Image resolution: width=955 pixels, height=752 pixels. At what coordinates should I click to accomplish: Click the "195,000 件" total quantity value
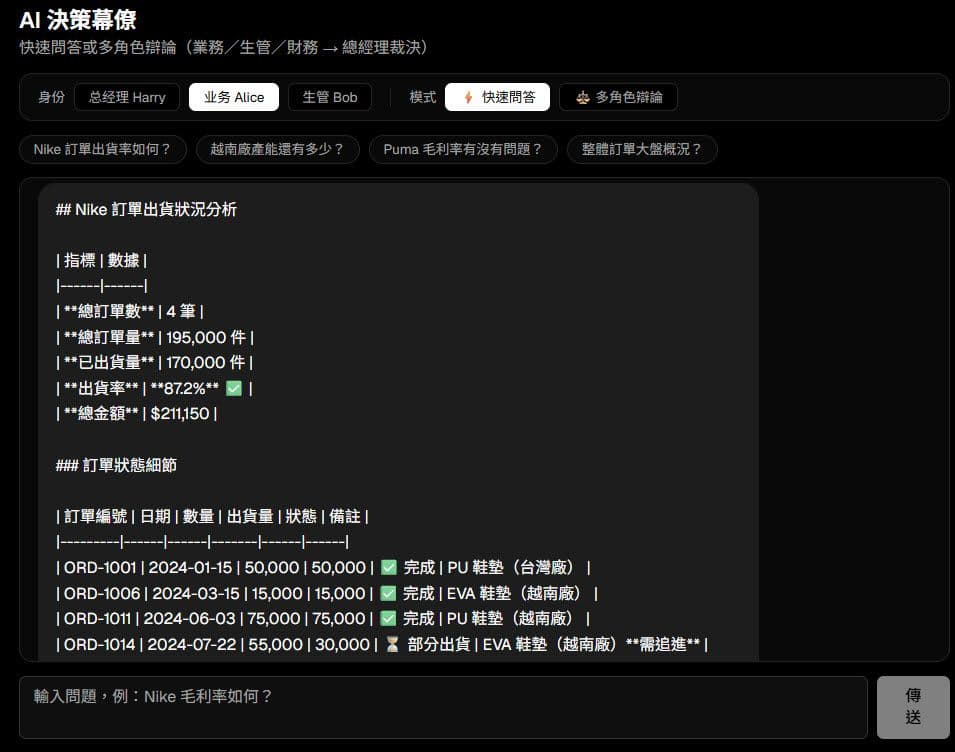tap(206, 337)
